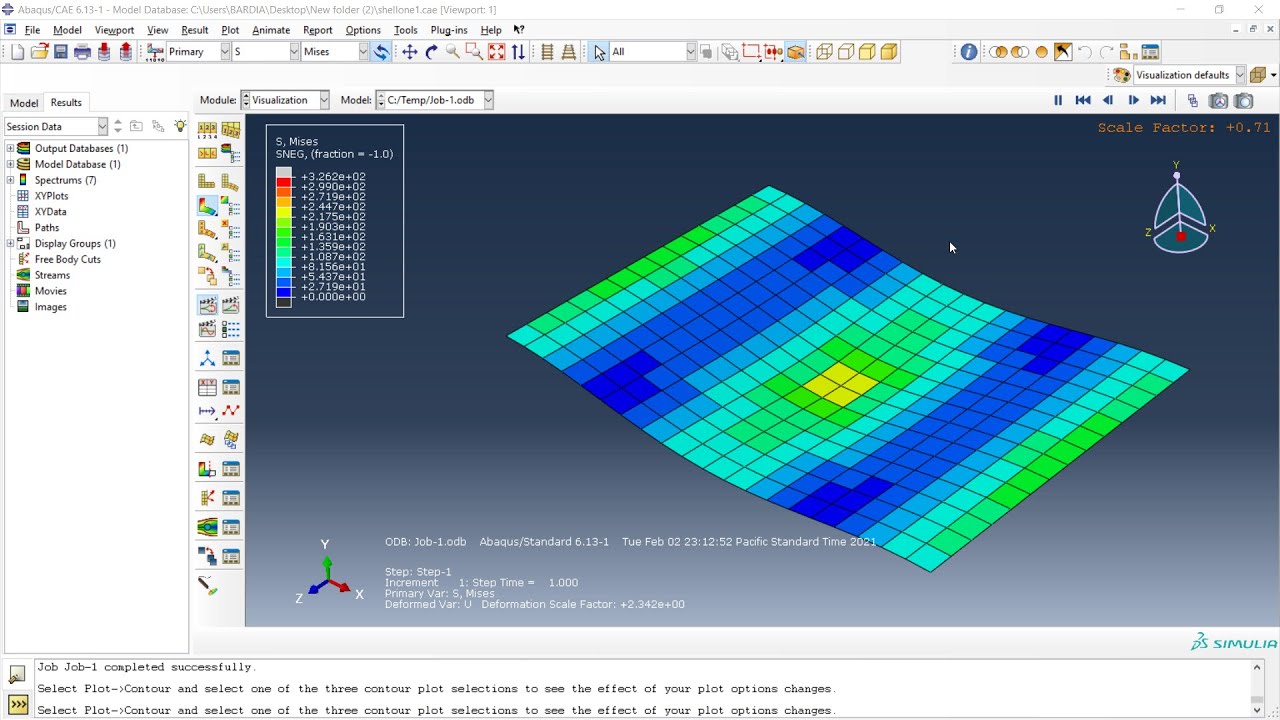The width and height of the screenshot is (1280, 720).
Task: Open the File menu
Action: pyautogui.click(x=32, y=30)
